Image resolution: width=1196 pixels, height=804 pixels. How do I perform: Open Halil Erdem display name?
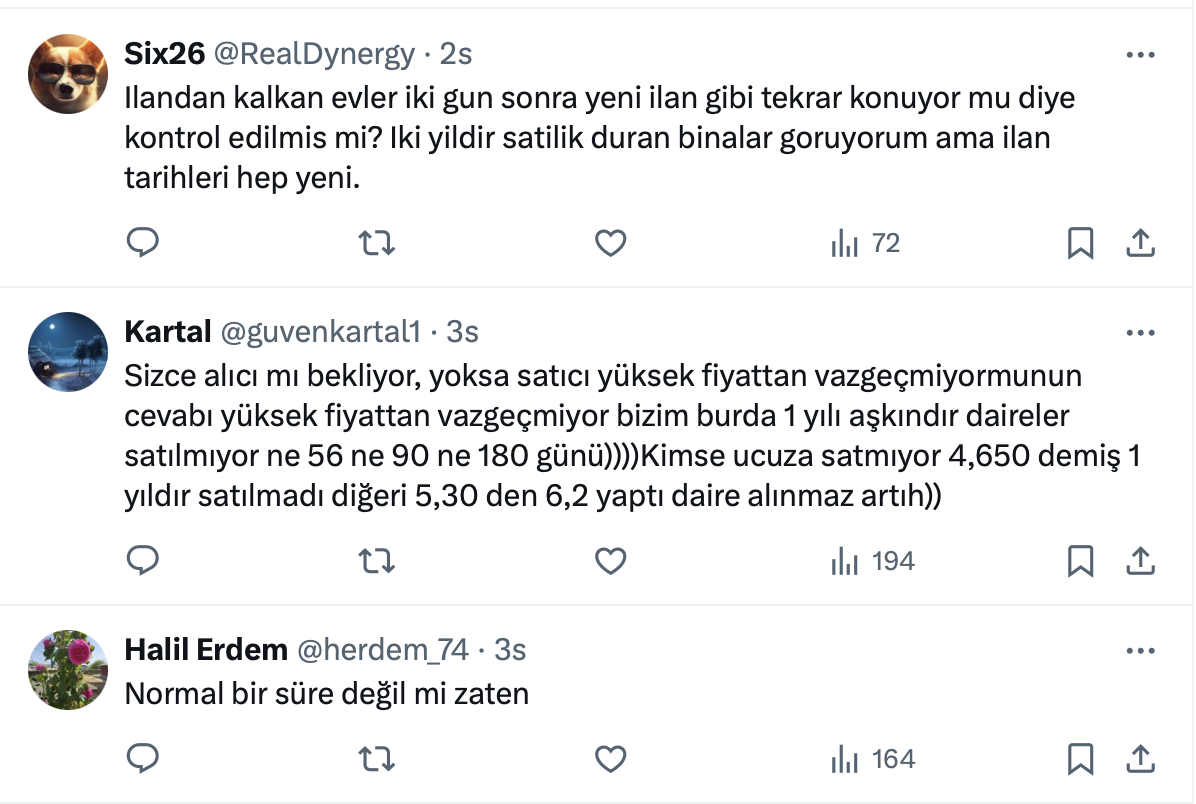pyautogui.click(x=205, y=650)
